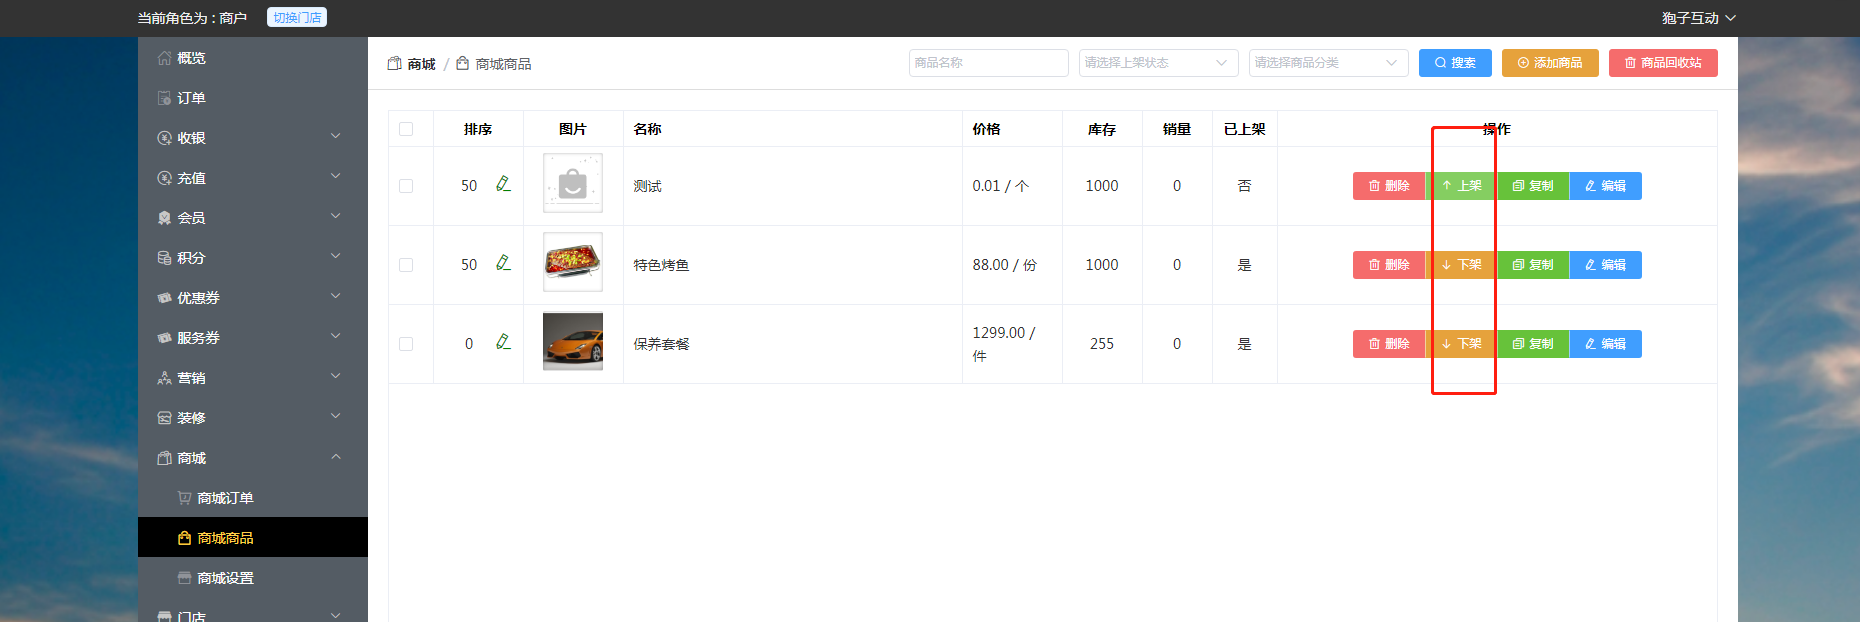
Task: Expand the 优惠券 menu chevron
Action: point(336,296)
